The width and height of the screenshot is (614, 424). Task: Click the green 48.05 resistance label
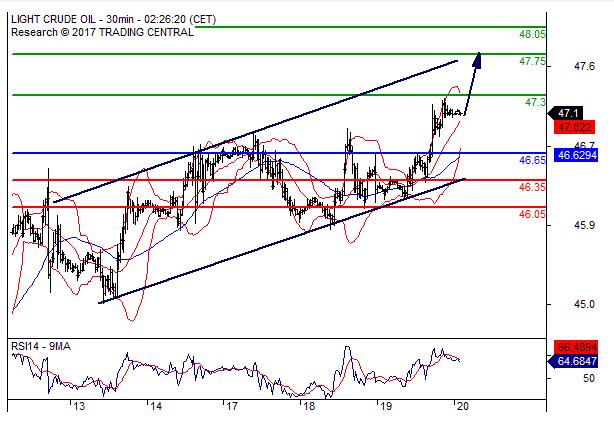[x=532, y=34]
